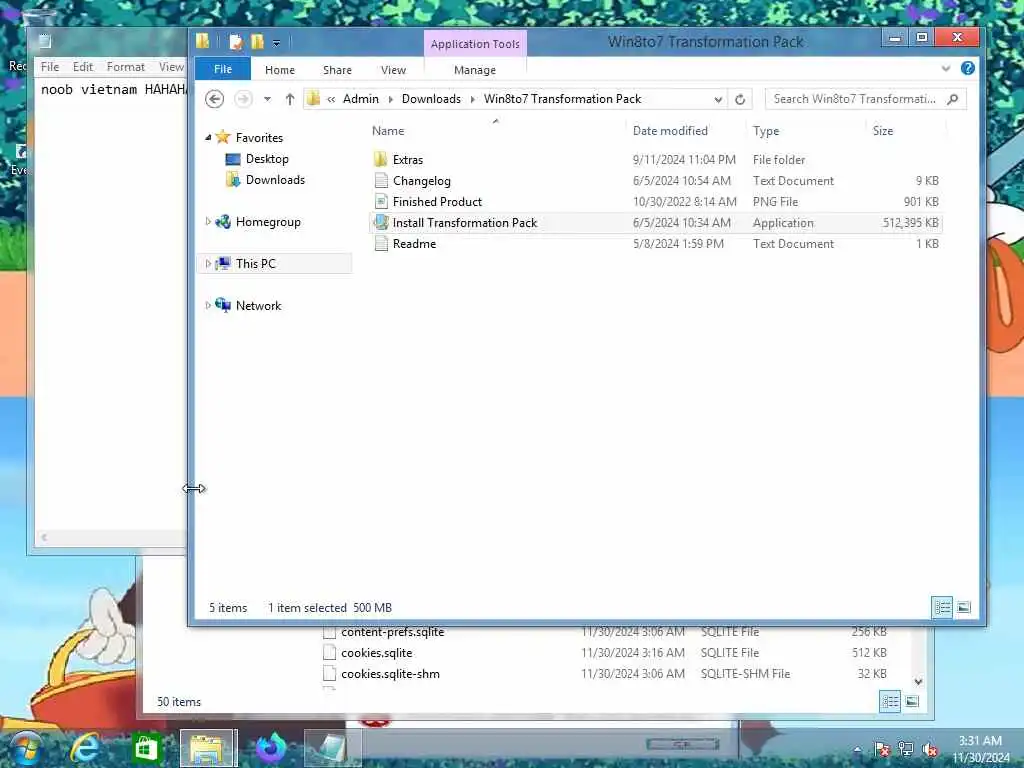Click the search magnifier icon in Explorer
This screenshot has height=768, width=1024.
click(x=953, y=99)
